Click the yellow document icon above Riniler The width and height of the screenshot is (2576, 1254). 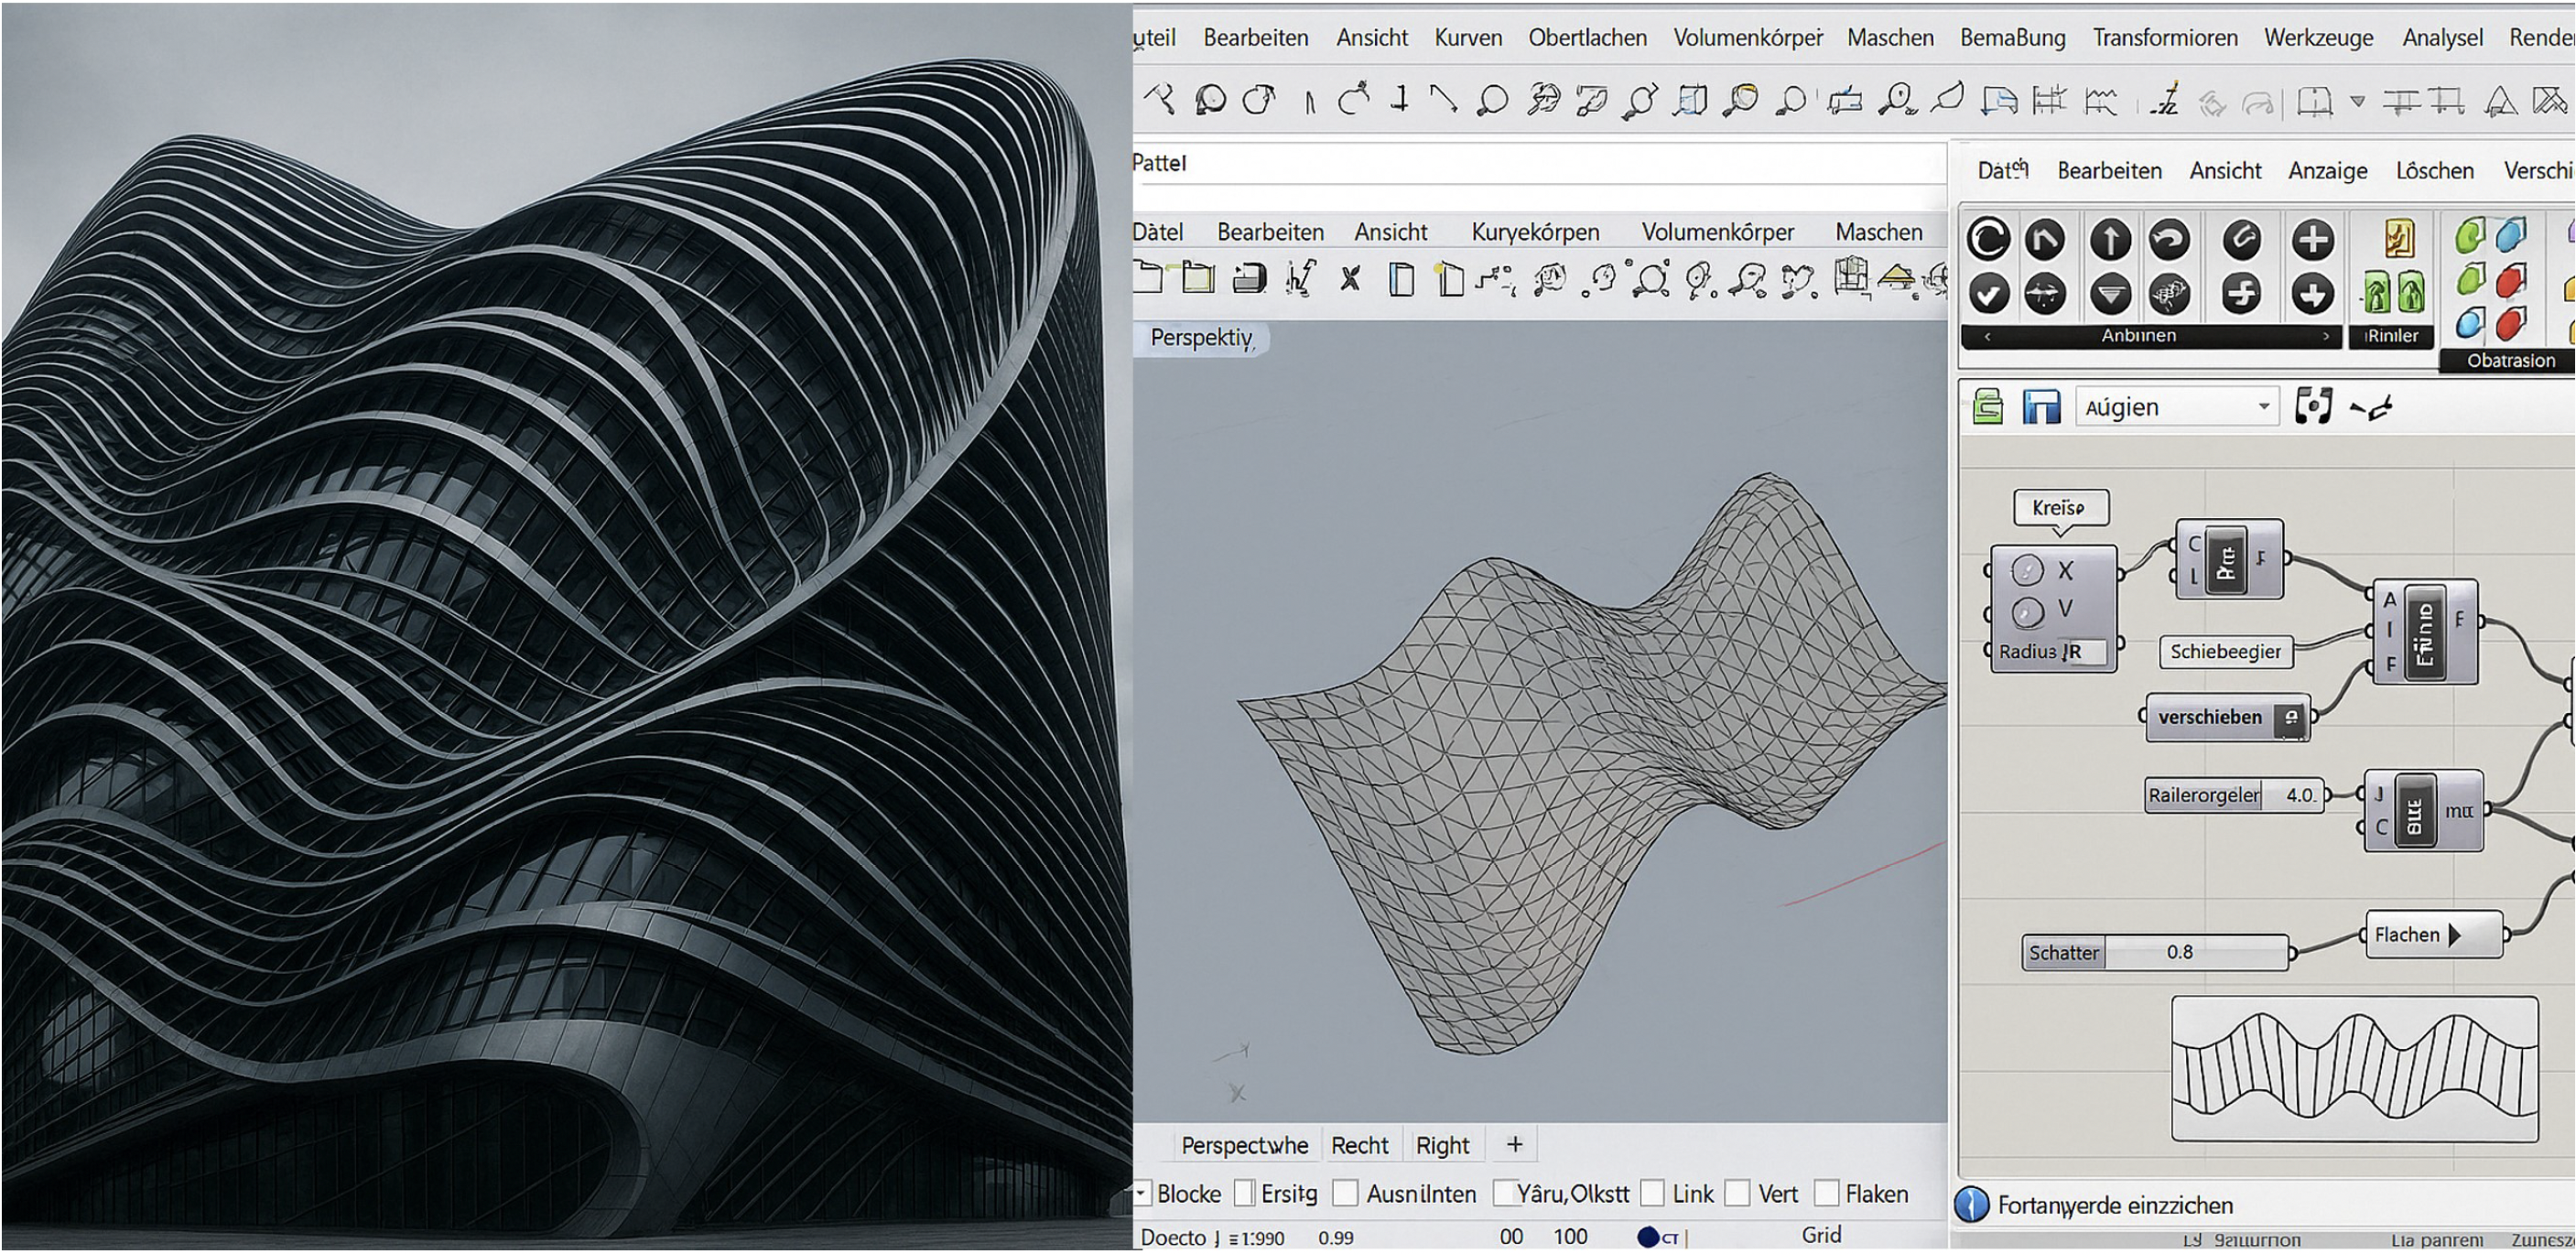(2399, 239)
